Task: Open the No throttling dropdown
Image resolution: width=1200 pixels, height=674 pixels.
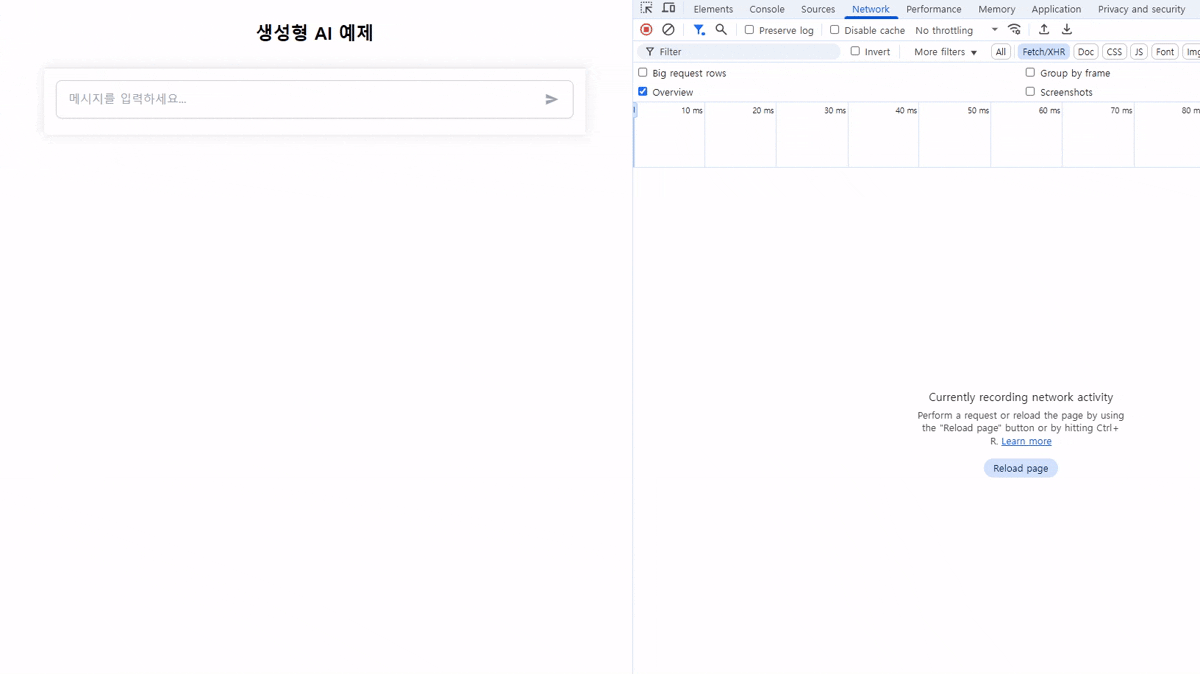Action: 944,30
